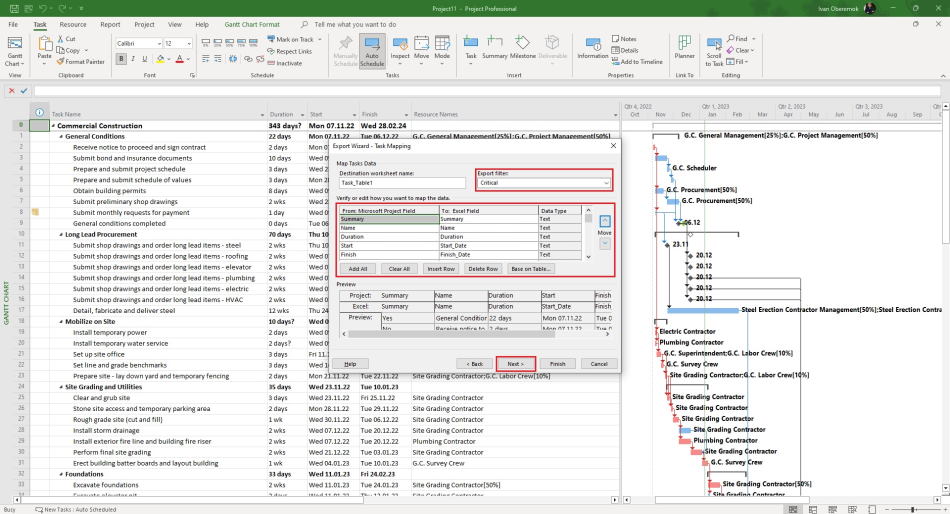Open the Task Name column filter arrow
950x514 pixels.
[262, 115]
